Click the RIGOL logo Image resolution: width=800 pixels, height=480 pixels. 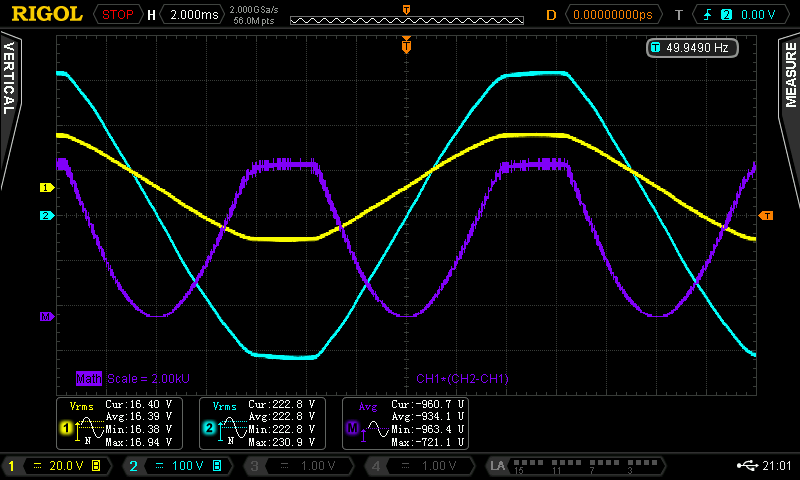(x=47, y=14)
